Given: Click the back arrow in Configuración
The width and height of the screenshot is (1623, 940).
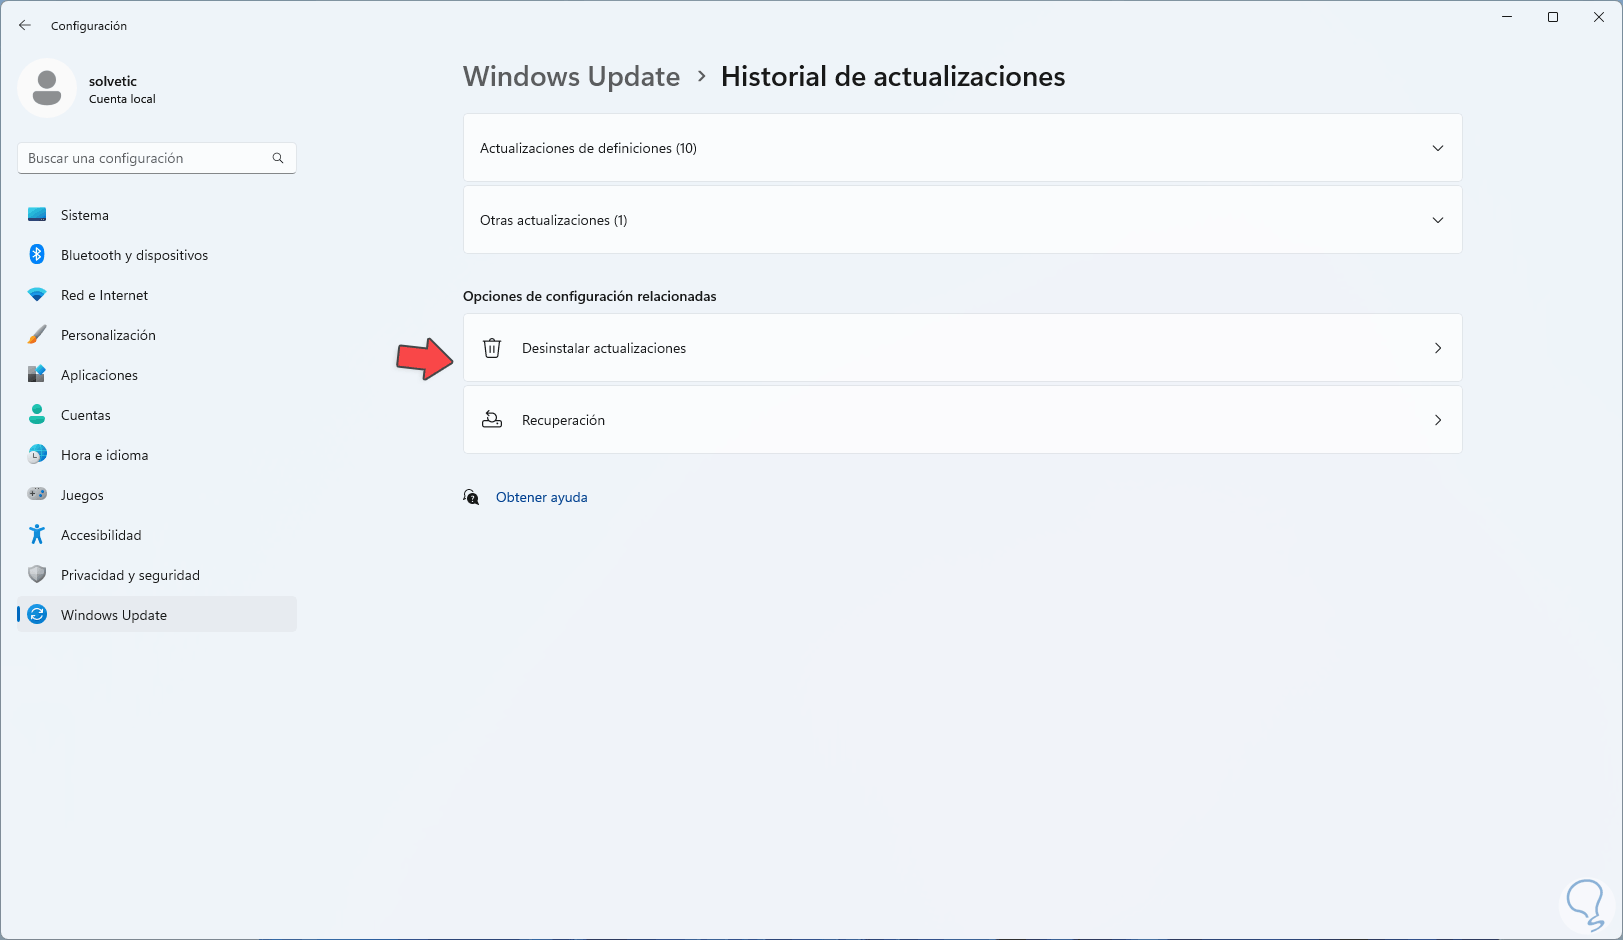Looking at the screenshot, I should pyautogui.click(x=25, y=25).
